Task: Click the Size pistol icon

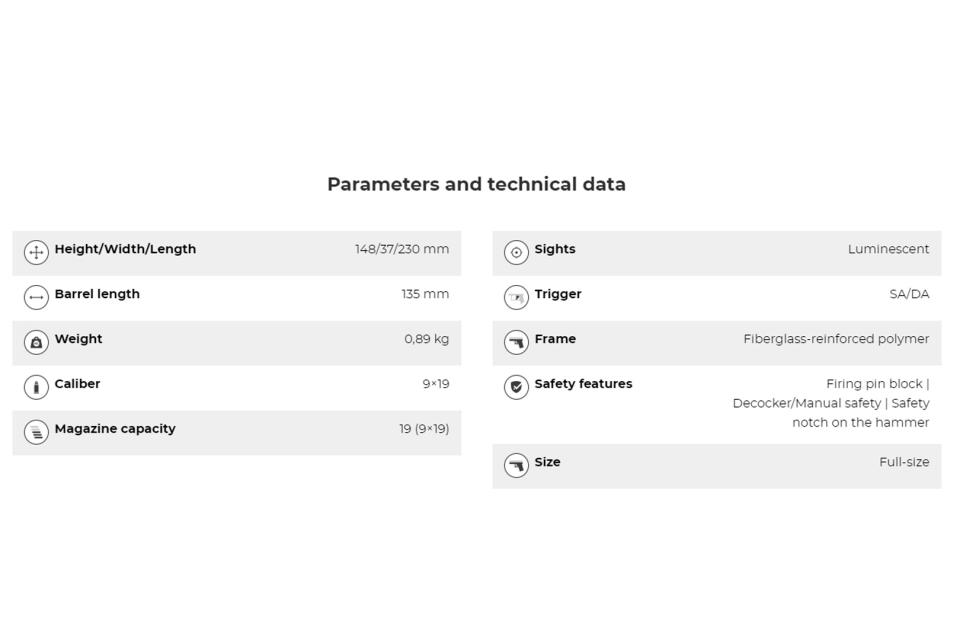Action: [x=516, y=465]
